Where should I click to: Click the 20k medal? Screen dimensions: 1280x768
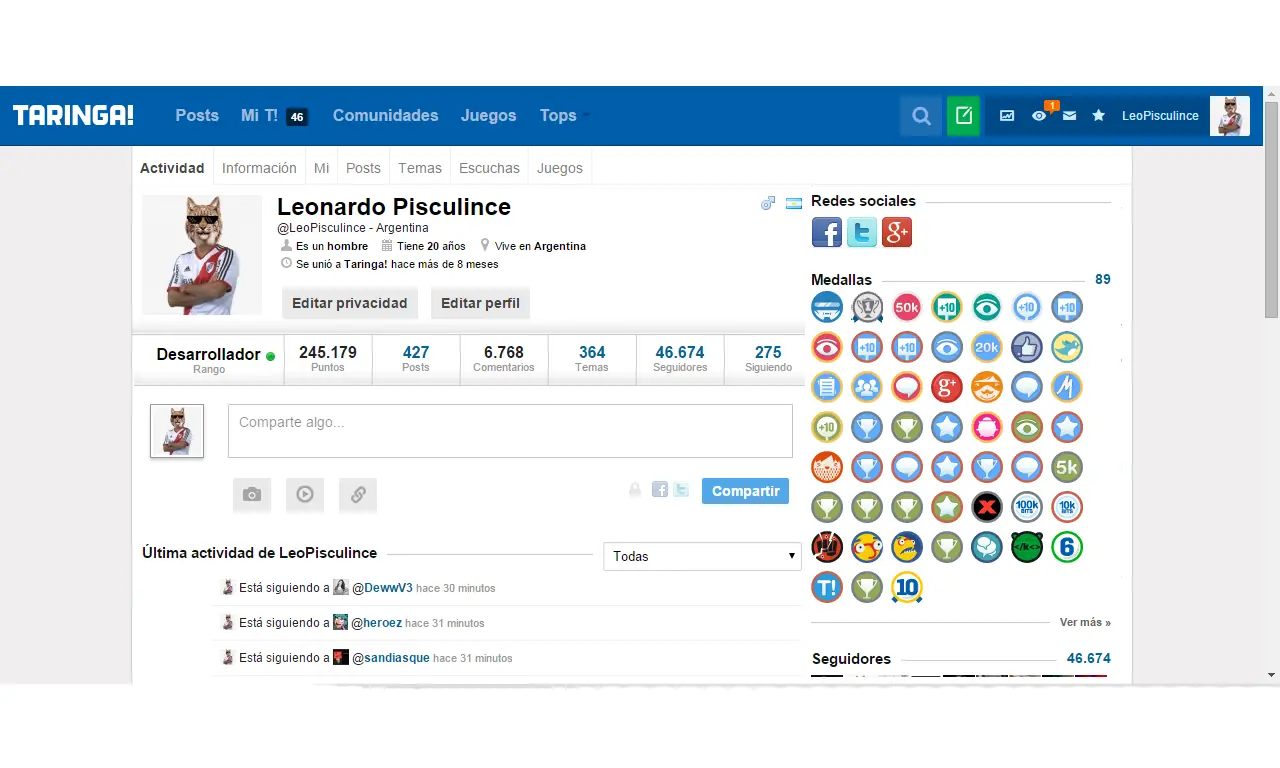point(987,347)
